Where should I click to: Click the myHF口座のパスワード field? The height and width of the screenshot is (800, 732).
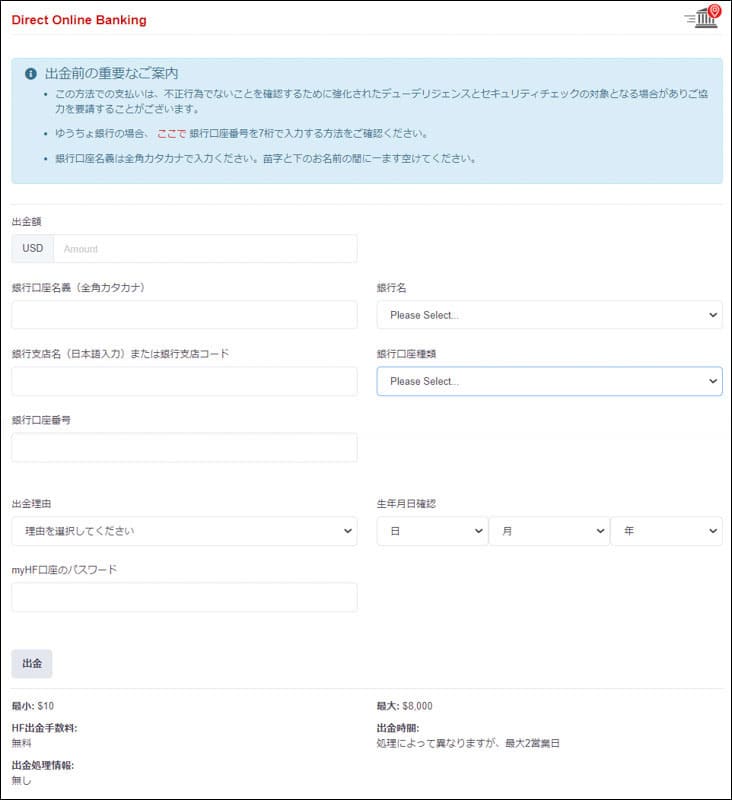[x=184, y=597]
